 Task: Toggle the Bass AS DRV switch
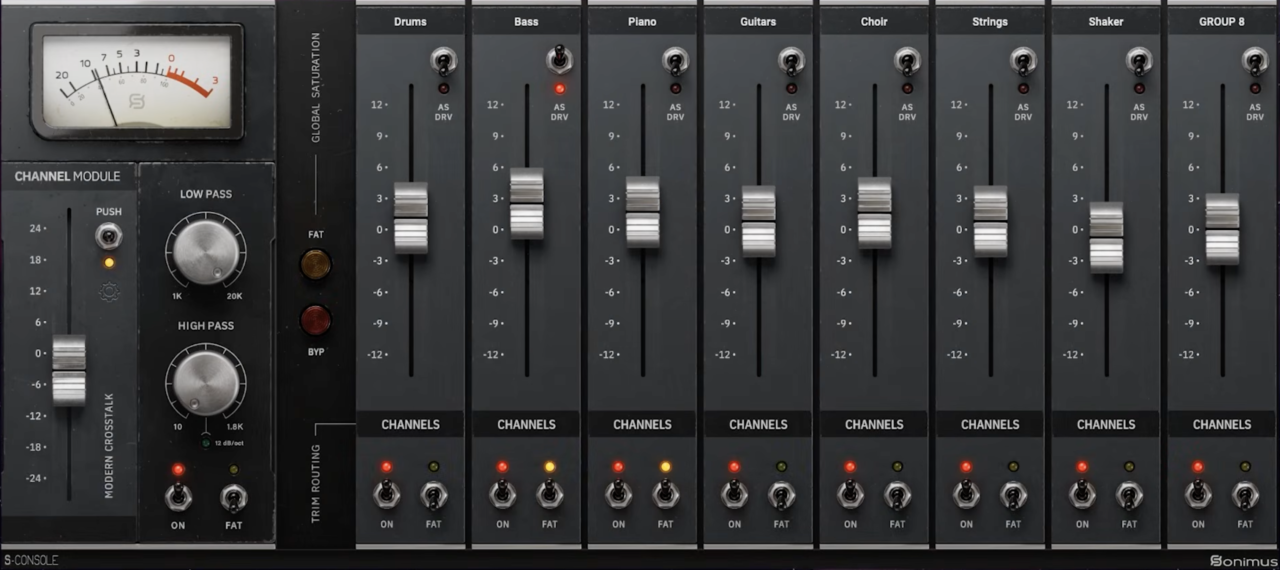click(x=559, y=59)
